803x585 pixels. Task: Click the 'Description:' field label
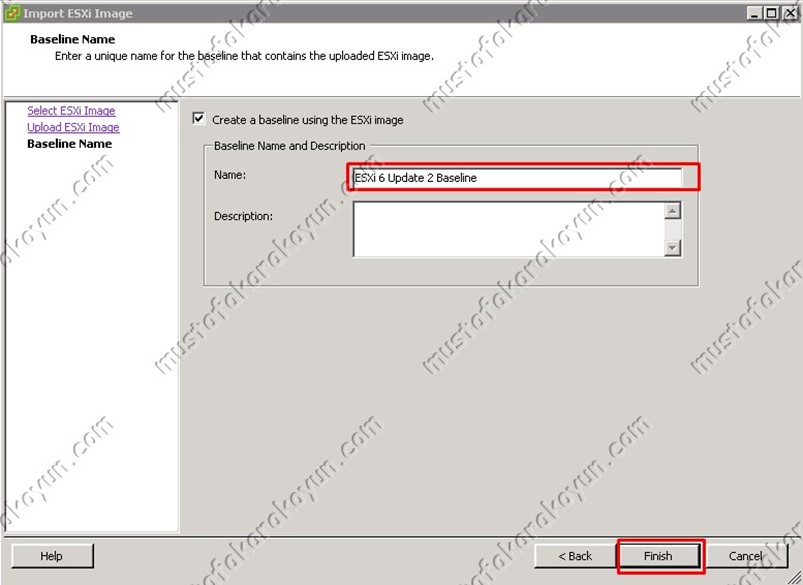(243, 216)
